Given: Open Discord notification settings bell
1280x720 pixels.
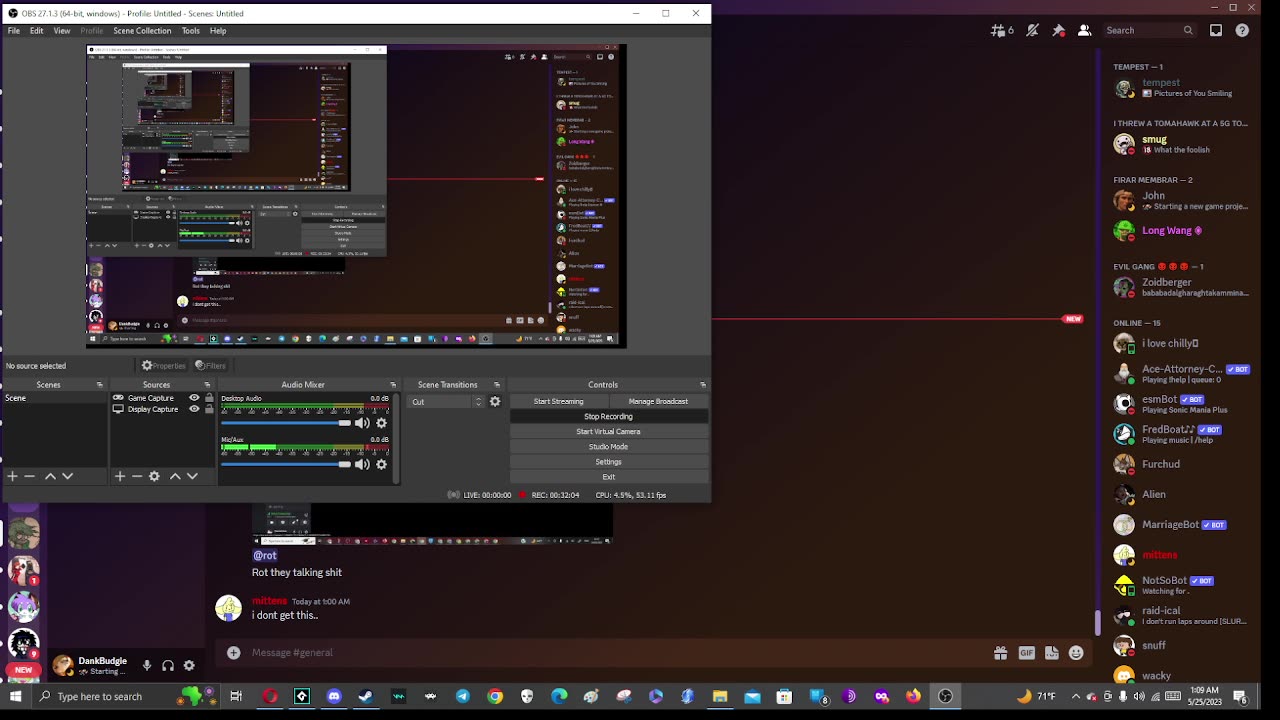Looking at the screenshot, I should click(1032, 30).
